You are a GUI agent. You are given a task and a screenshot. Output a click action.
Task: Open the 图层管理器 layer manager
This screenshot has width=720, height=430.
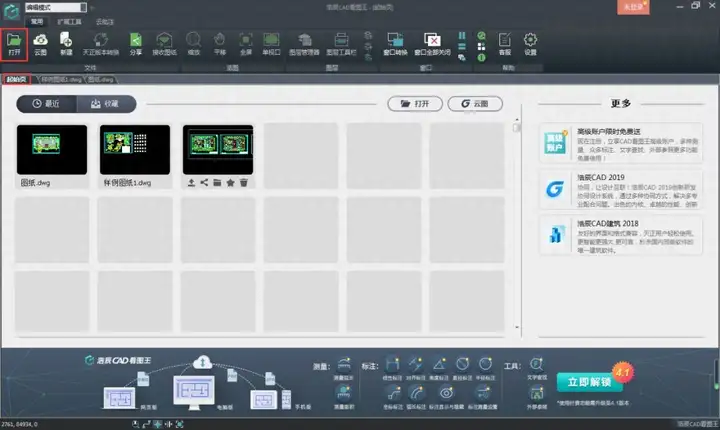pos(304,44)
